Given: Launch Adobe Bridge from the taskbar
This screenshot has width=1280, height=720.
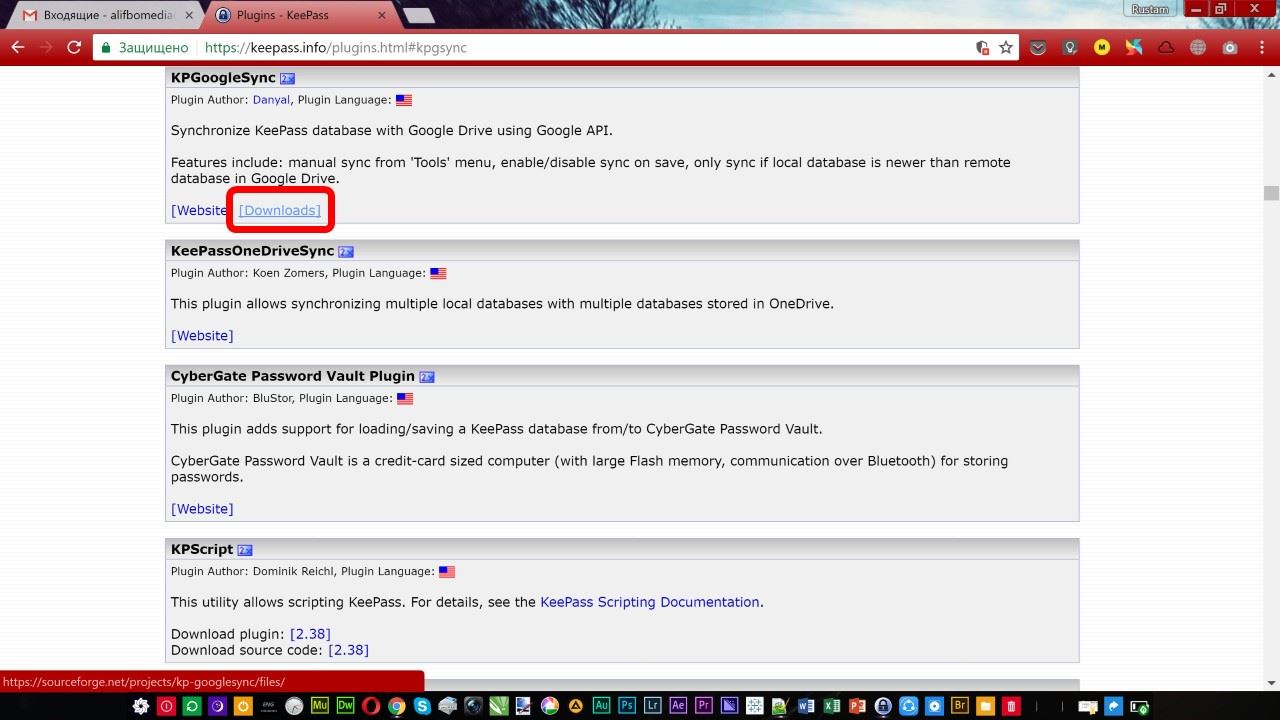Looking at the screenshot, I should click(x=960, y=706).
